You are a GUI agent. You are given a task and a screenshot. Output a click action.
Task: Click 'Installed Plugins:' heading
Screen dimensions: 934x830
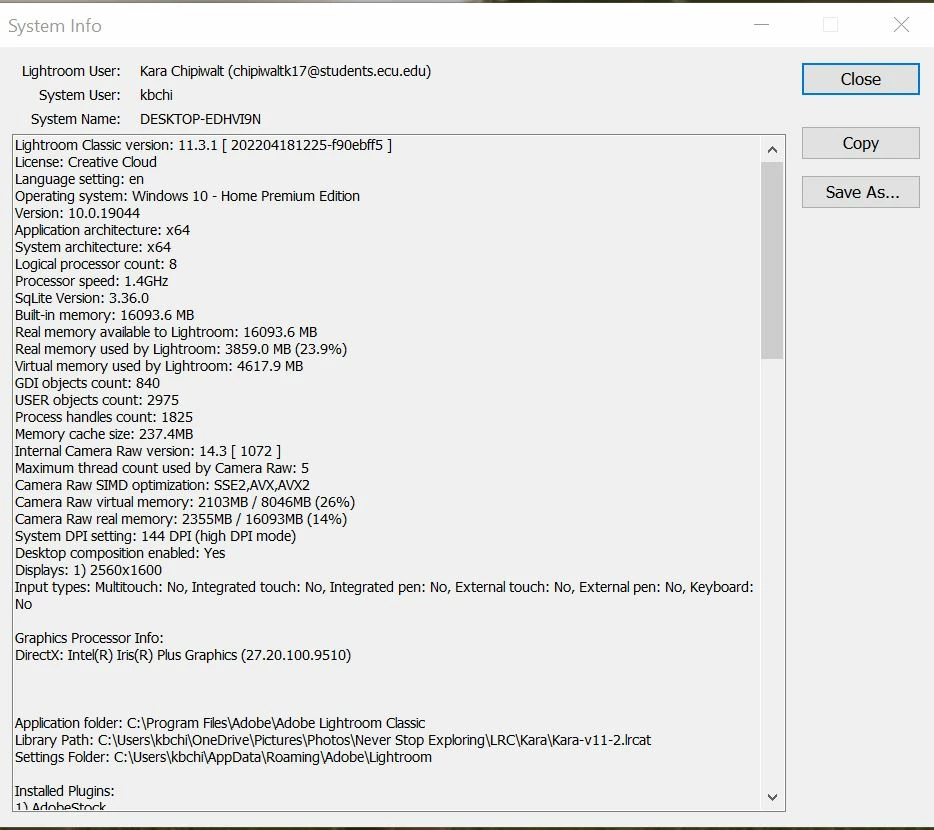point(64,791)
